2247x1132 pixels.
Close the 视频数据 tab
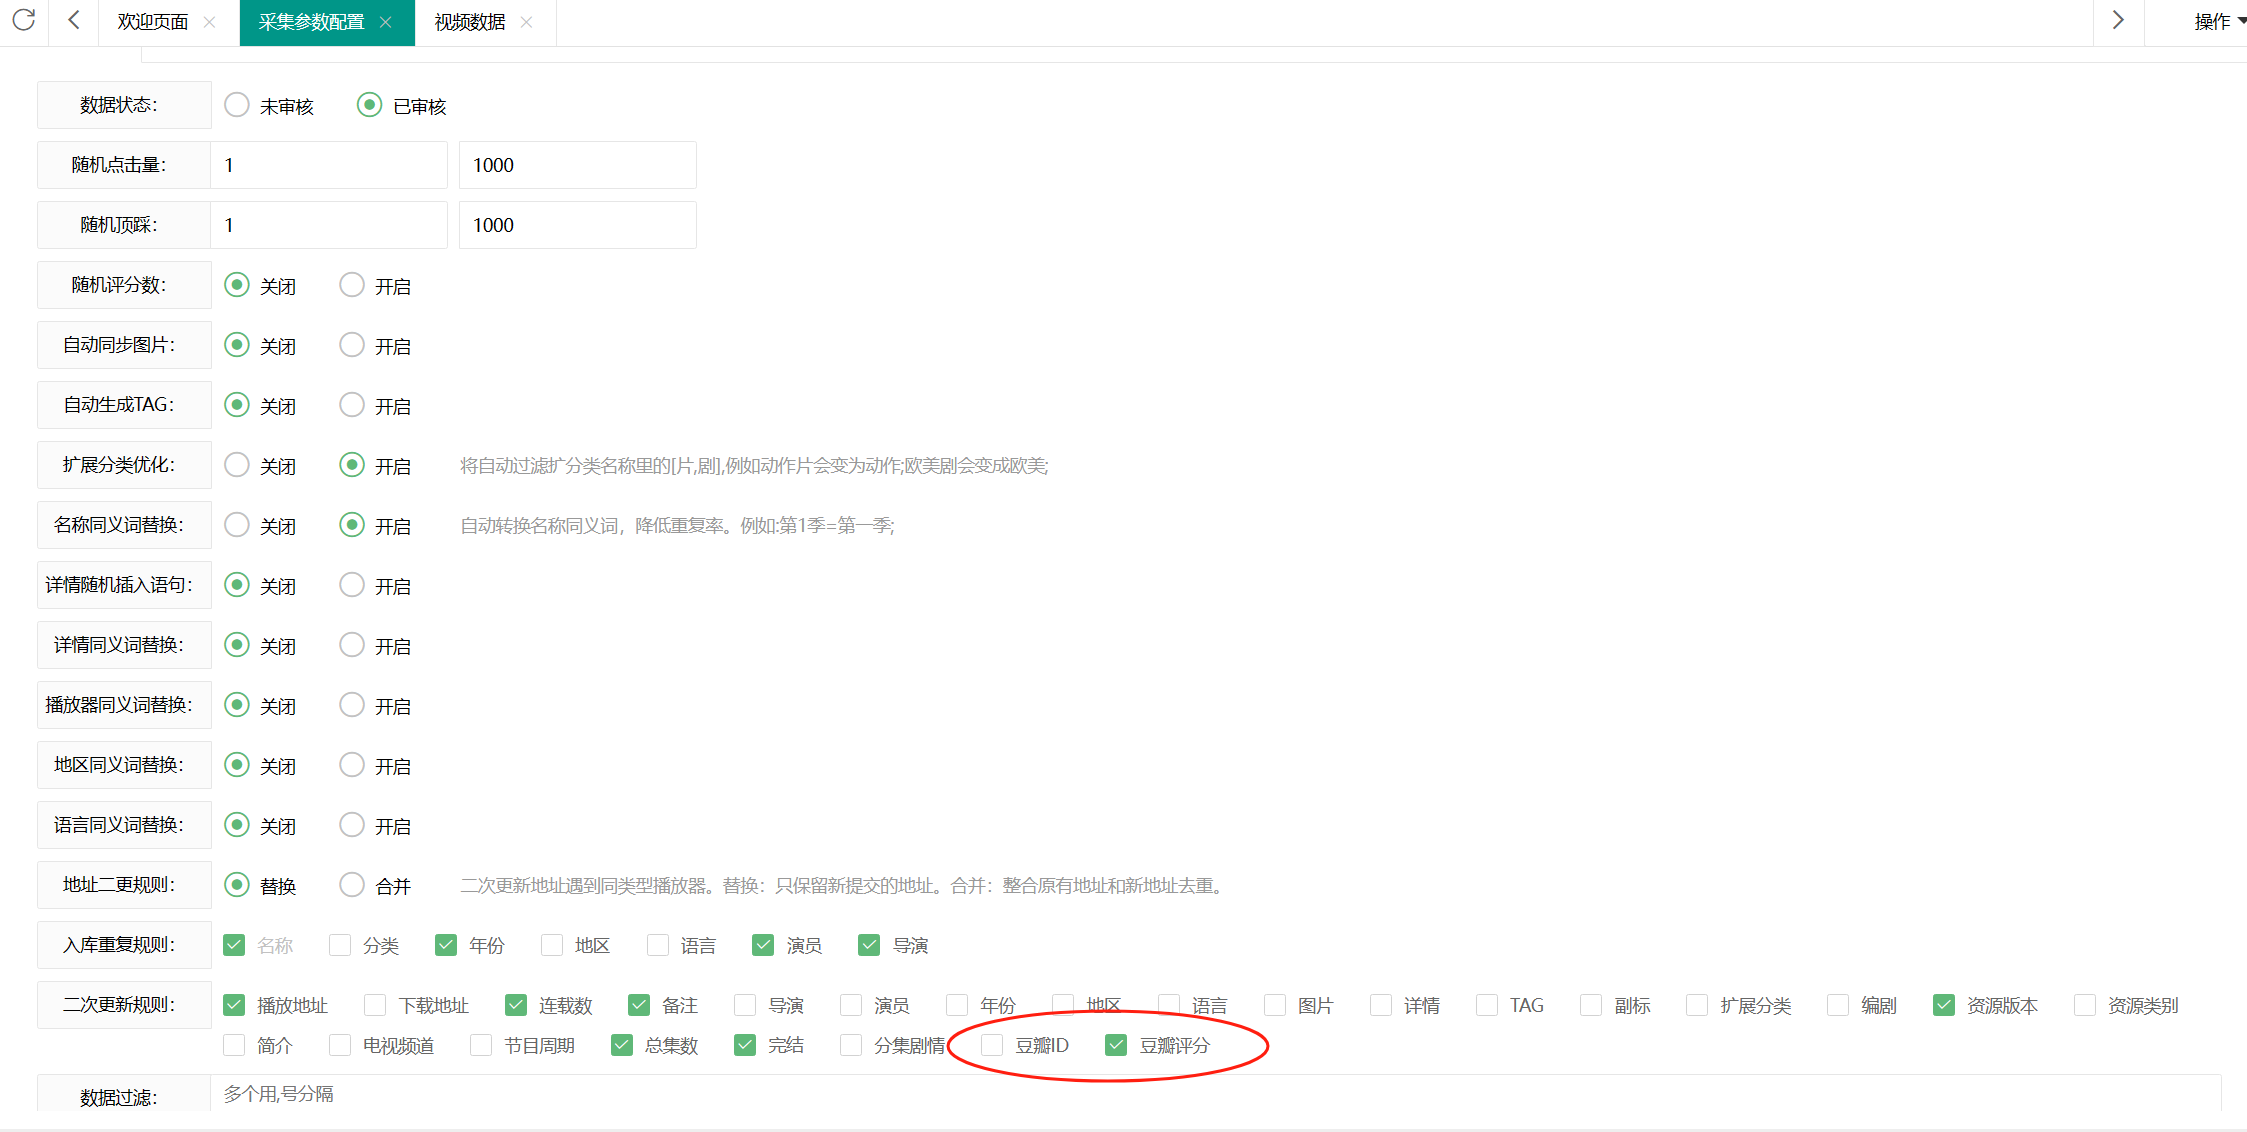click(527, 22)
